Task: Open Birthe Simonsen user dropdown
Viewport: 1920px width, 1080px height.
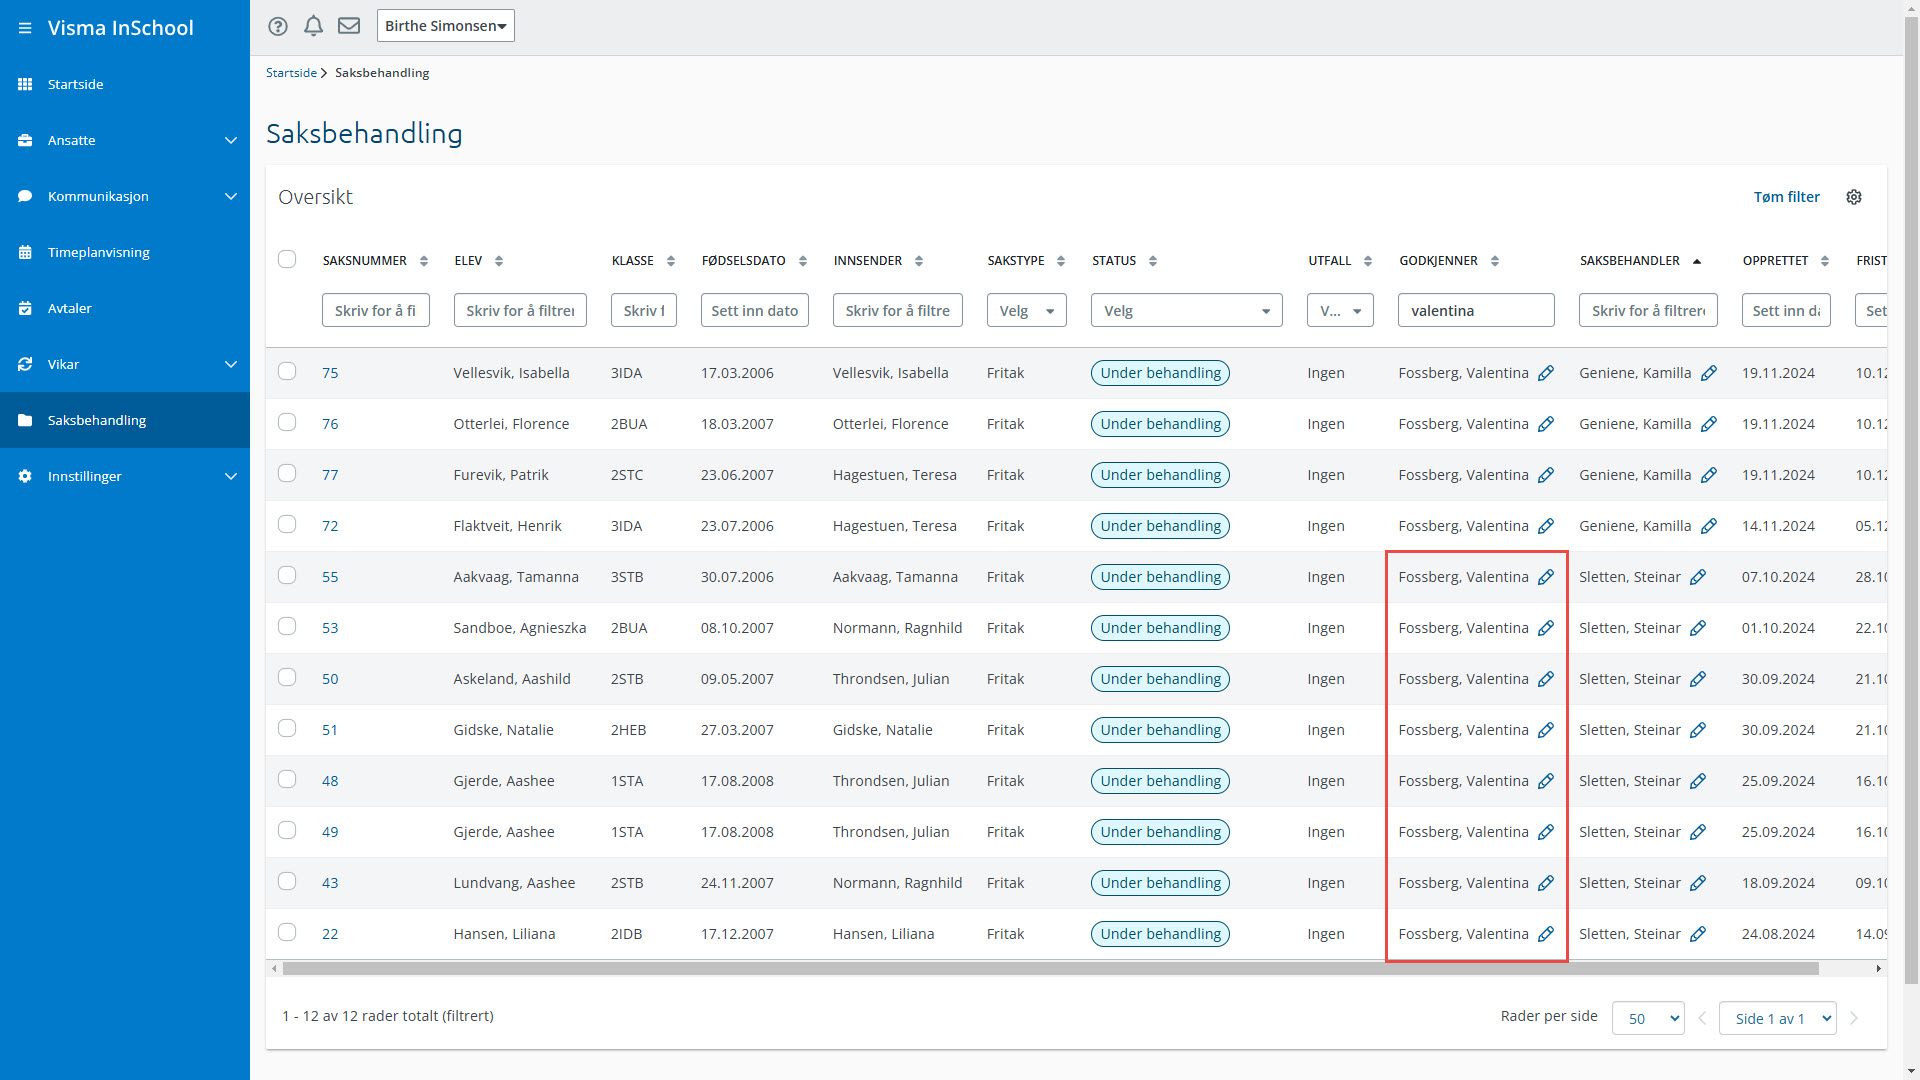Action: [x=445, y=26]
